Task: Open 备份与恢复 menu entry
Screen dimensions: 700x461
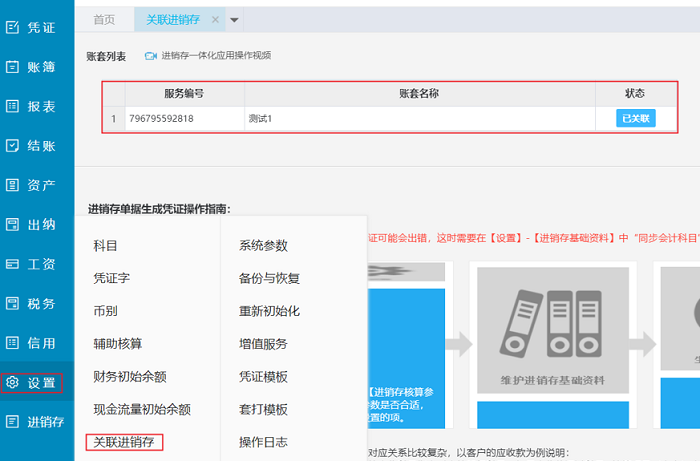Action: point(269,278)
